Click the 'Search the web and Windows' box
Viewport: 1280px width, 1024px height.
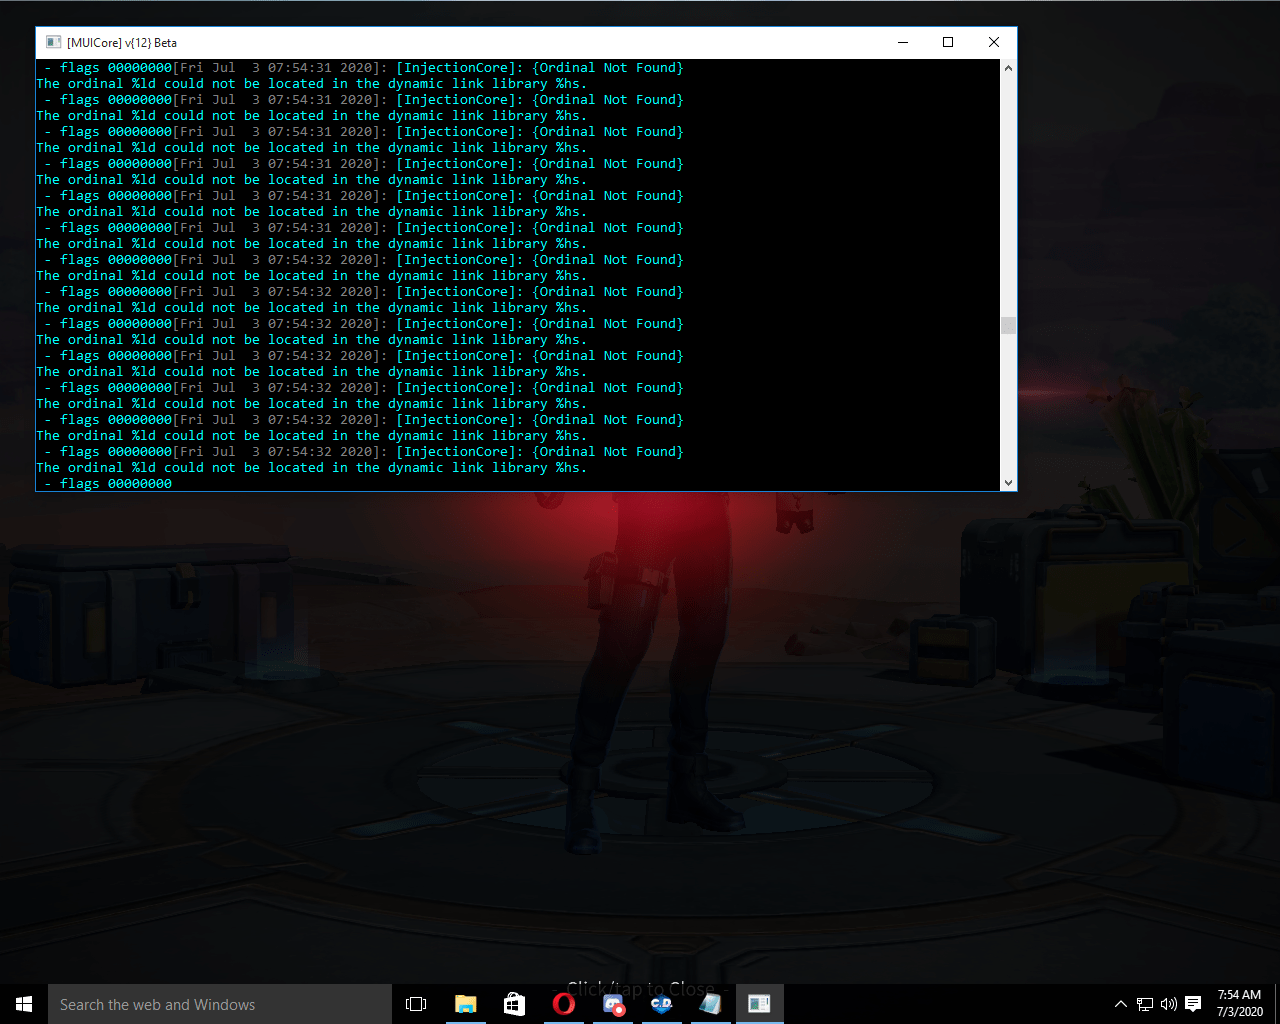click(x=220, y=1004)
